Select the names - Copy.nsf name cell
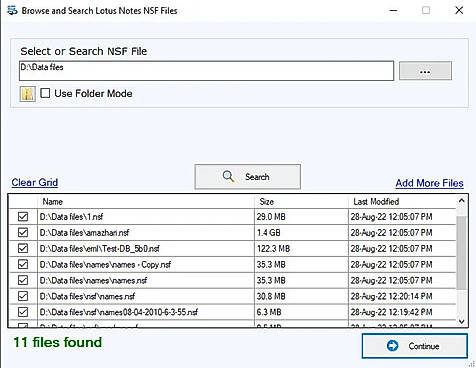476x368 pixels. coord(146,264)
